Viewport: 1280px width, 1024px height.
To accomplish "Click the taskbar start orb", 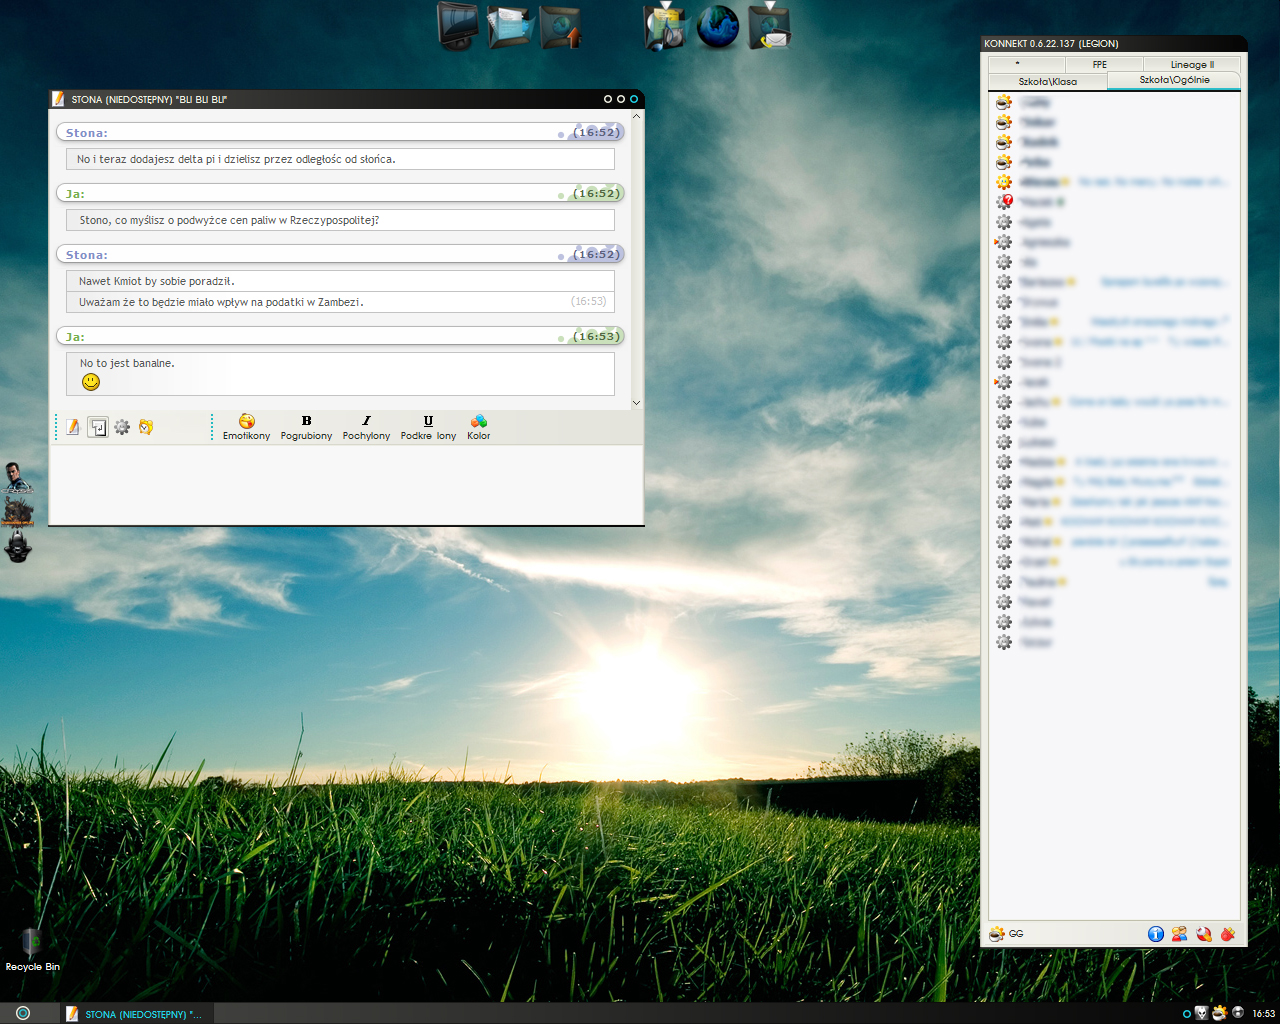I will point(23,1013).
